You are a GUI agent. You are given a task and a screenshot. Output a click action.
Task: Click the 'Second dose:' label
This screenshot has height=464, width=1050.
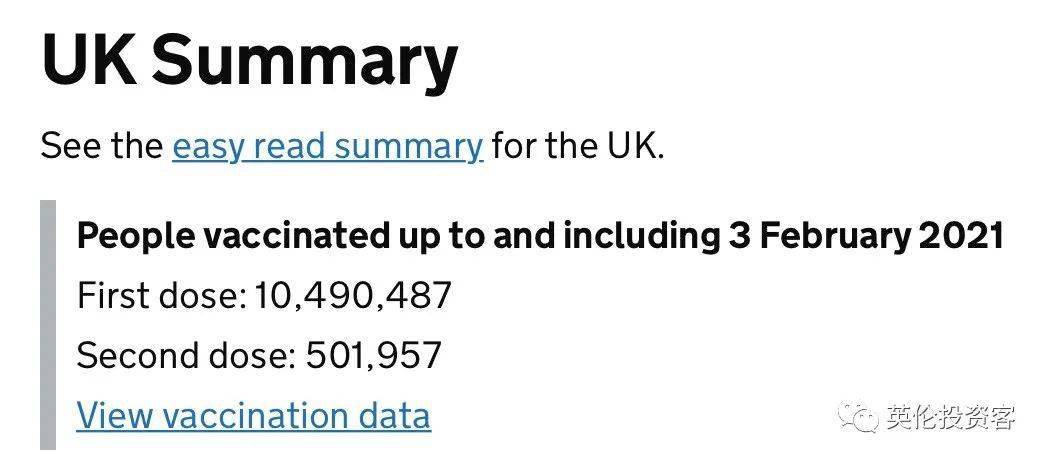coord(186,356)
